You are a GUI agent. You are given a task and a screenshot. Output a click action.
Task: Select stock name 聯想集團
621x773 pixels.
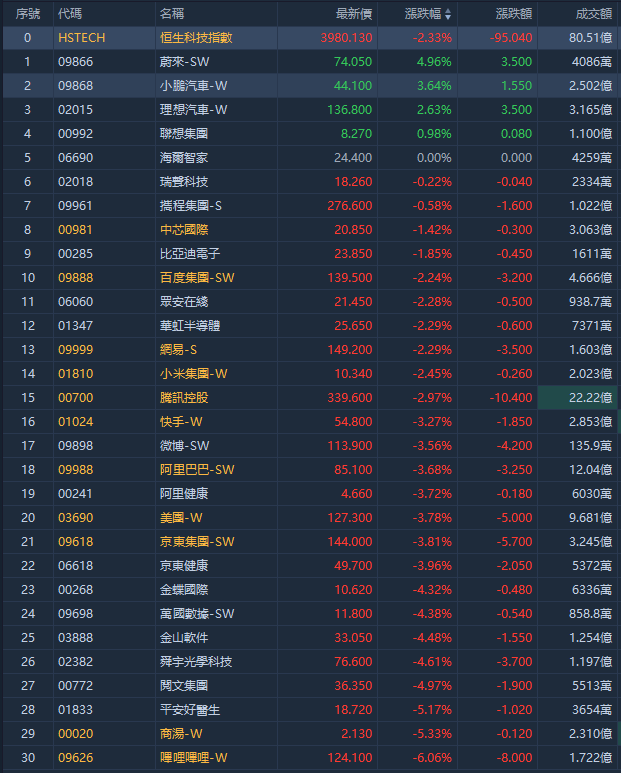[184, 134]
